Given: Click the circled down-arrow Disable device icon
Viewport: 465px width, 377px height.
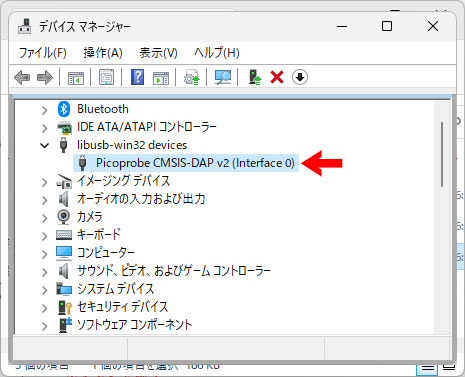Looking at the screenshot, I should 300,77.
